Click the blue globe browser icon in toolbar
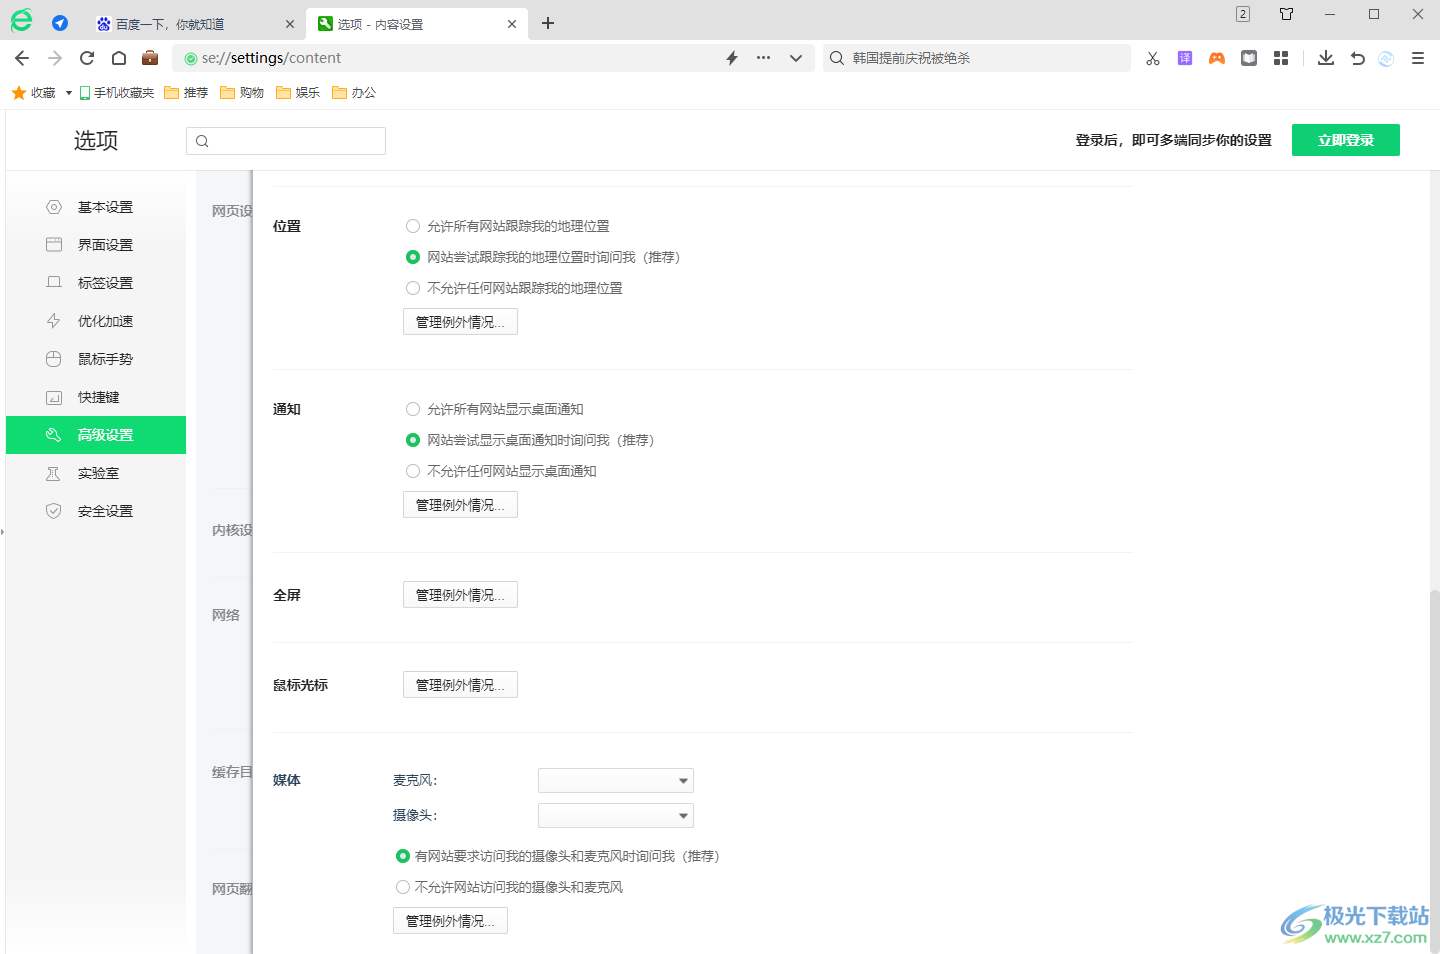The width and height of the screenshot is (1440, 954). pos(1386,58)
